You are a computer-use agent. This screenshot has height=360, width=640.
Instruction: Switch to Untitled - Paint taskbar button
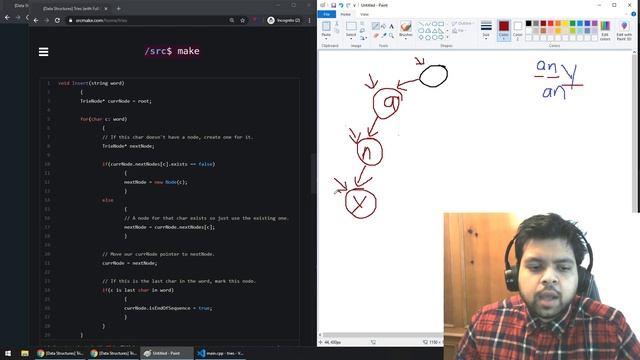pyautogui.click(x=166, y=353)
